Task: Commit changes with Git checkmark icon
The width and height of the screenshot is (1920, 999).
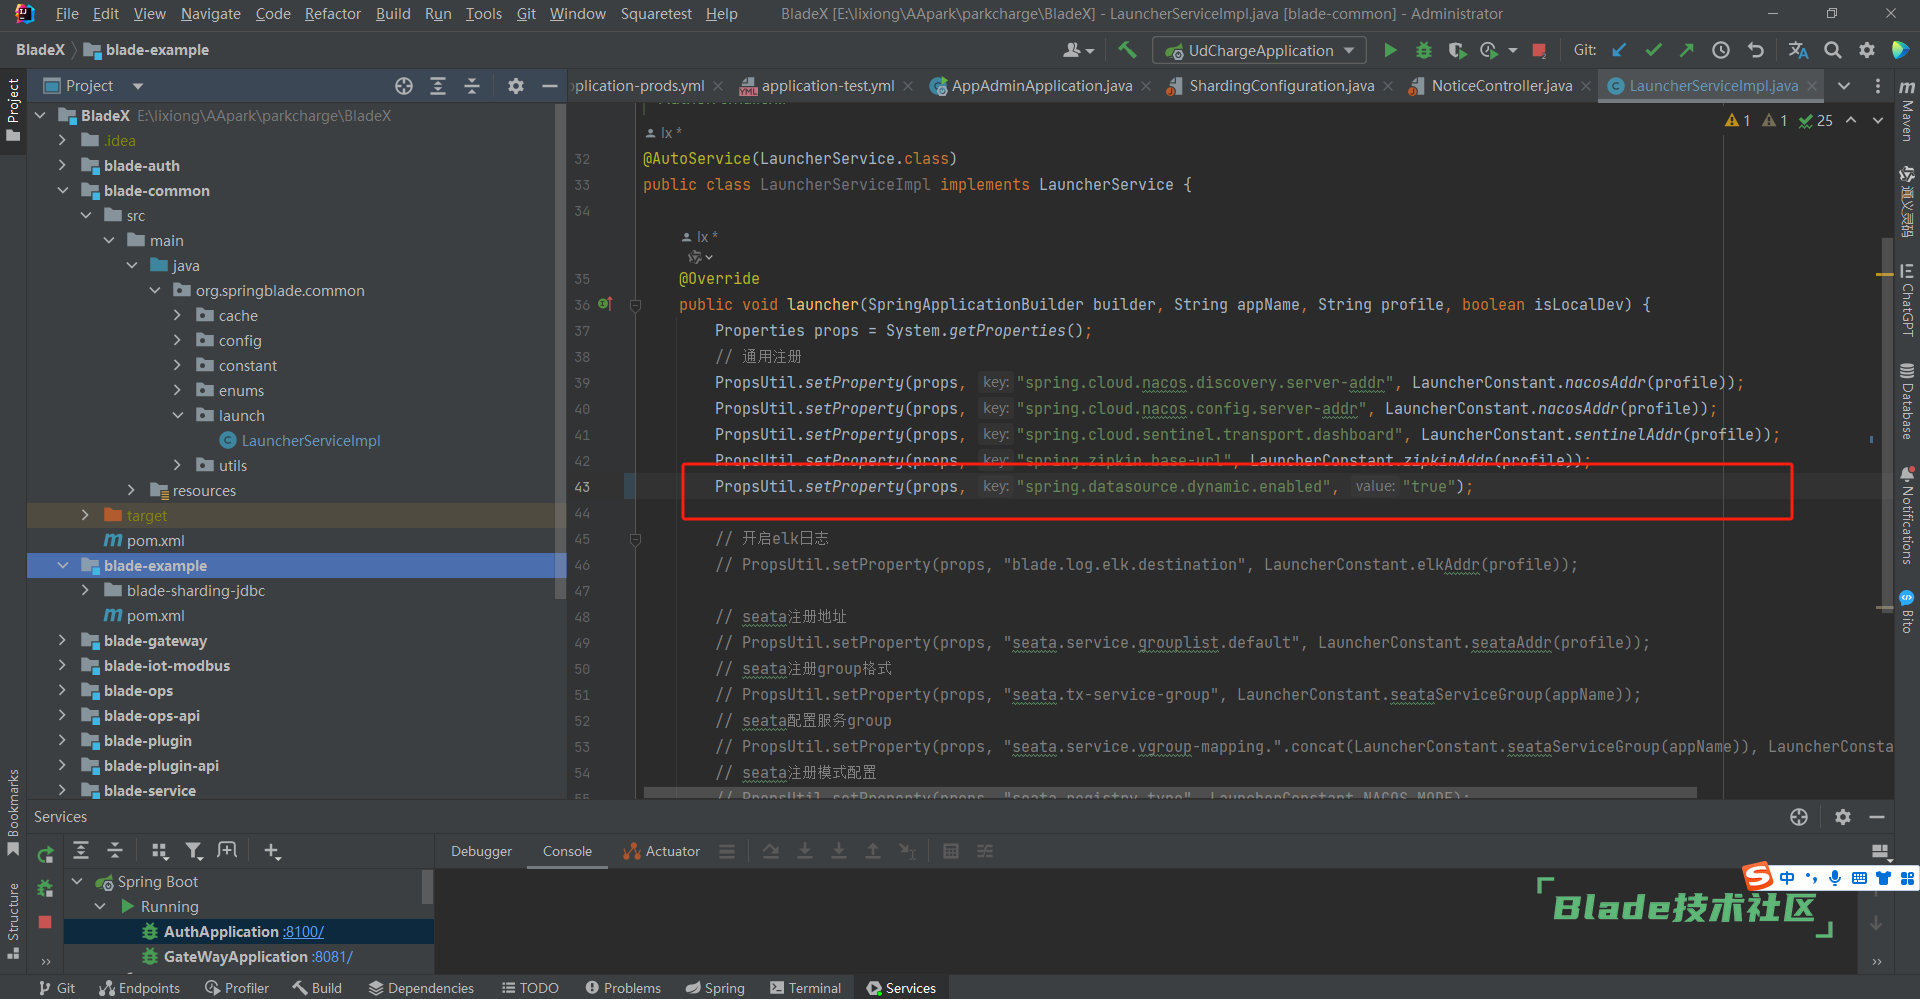Action: pos(1653,50)
